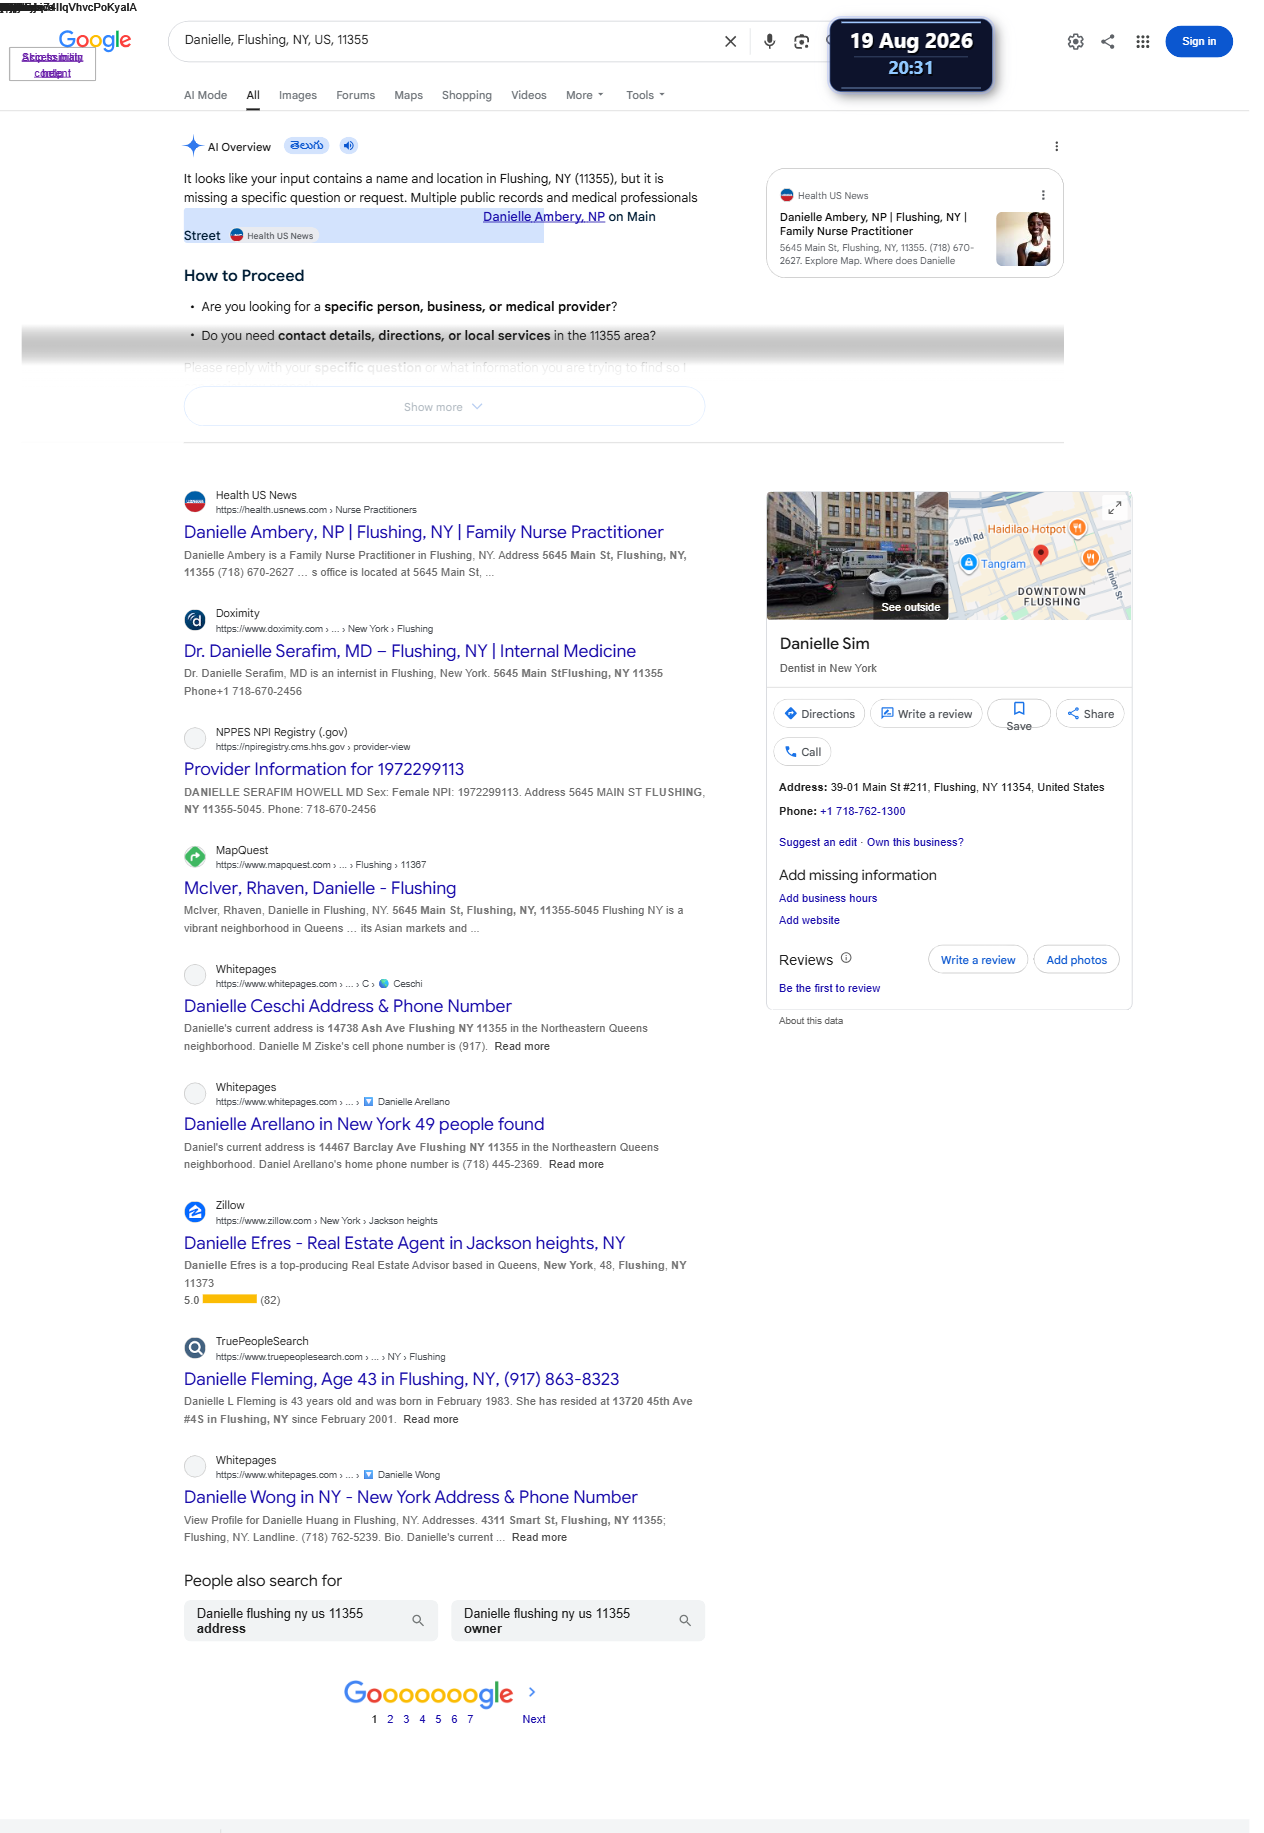This screenshot has height=1833, width=1264.
Task: Clear the search box with the X icon
Action: (730, 41)
